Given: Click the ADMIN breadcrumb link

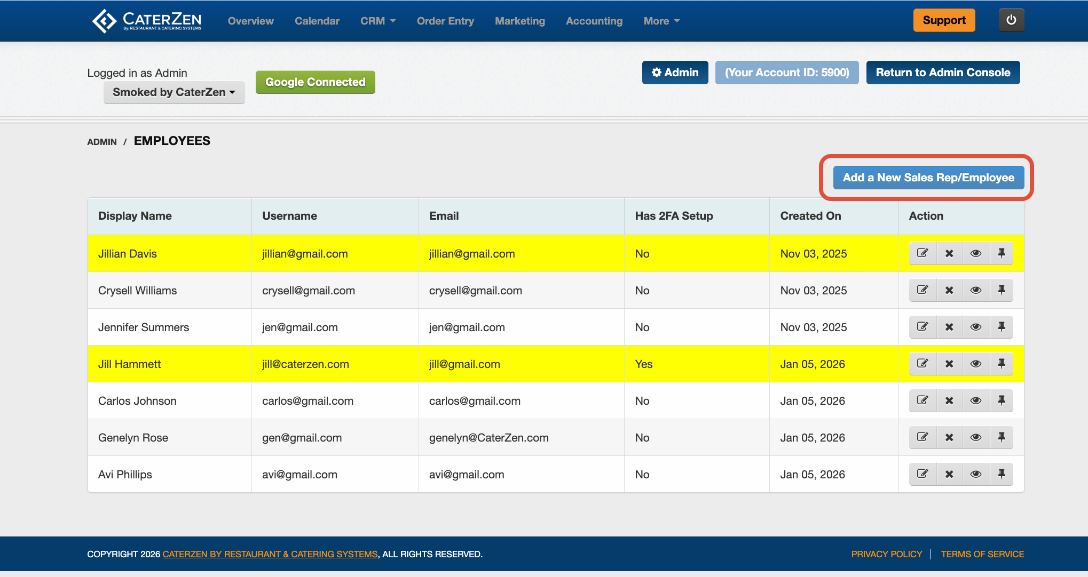Looking at the screenshot, I should click(x=102, y=141).
